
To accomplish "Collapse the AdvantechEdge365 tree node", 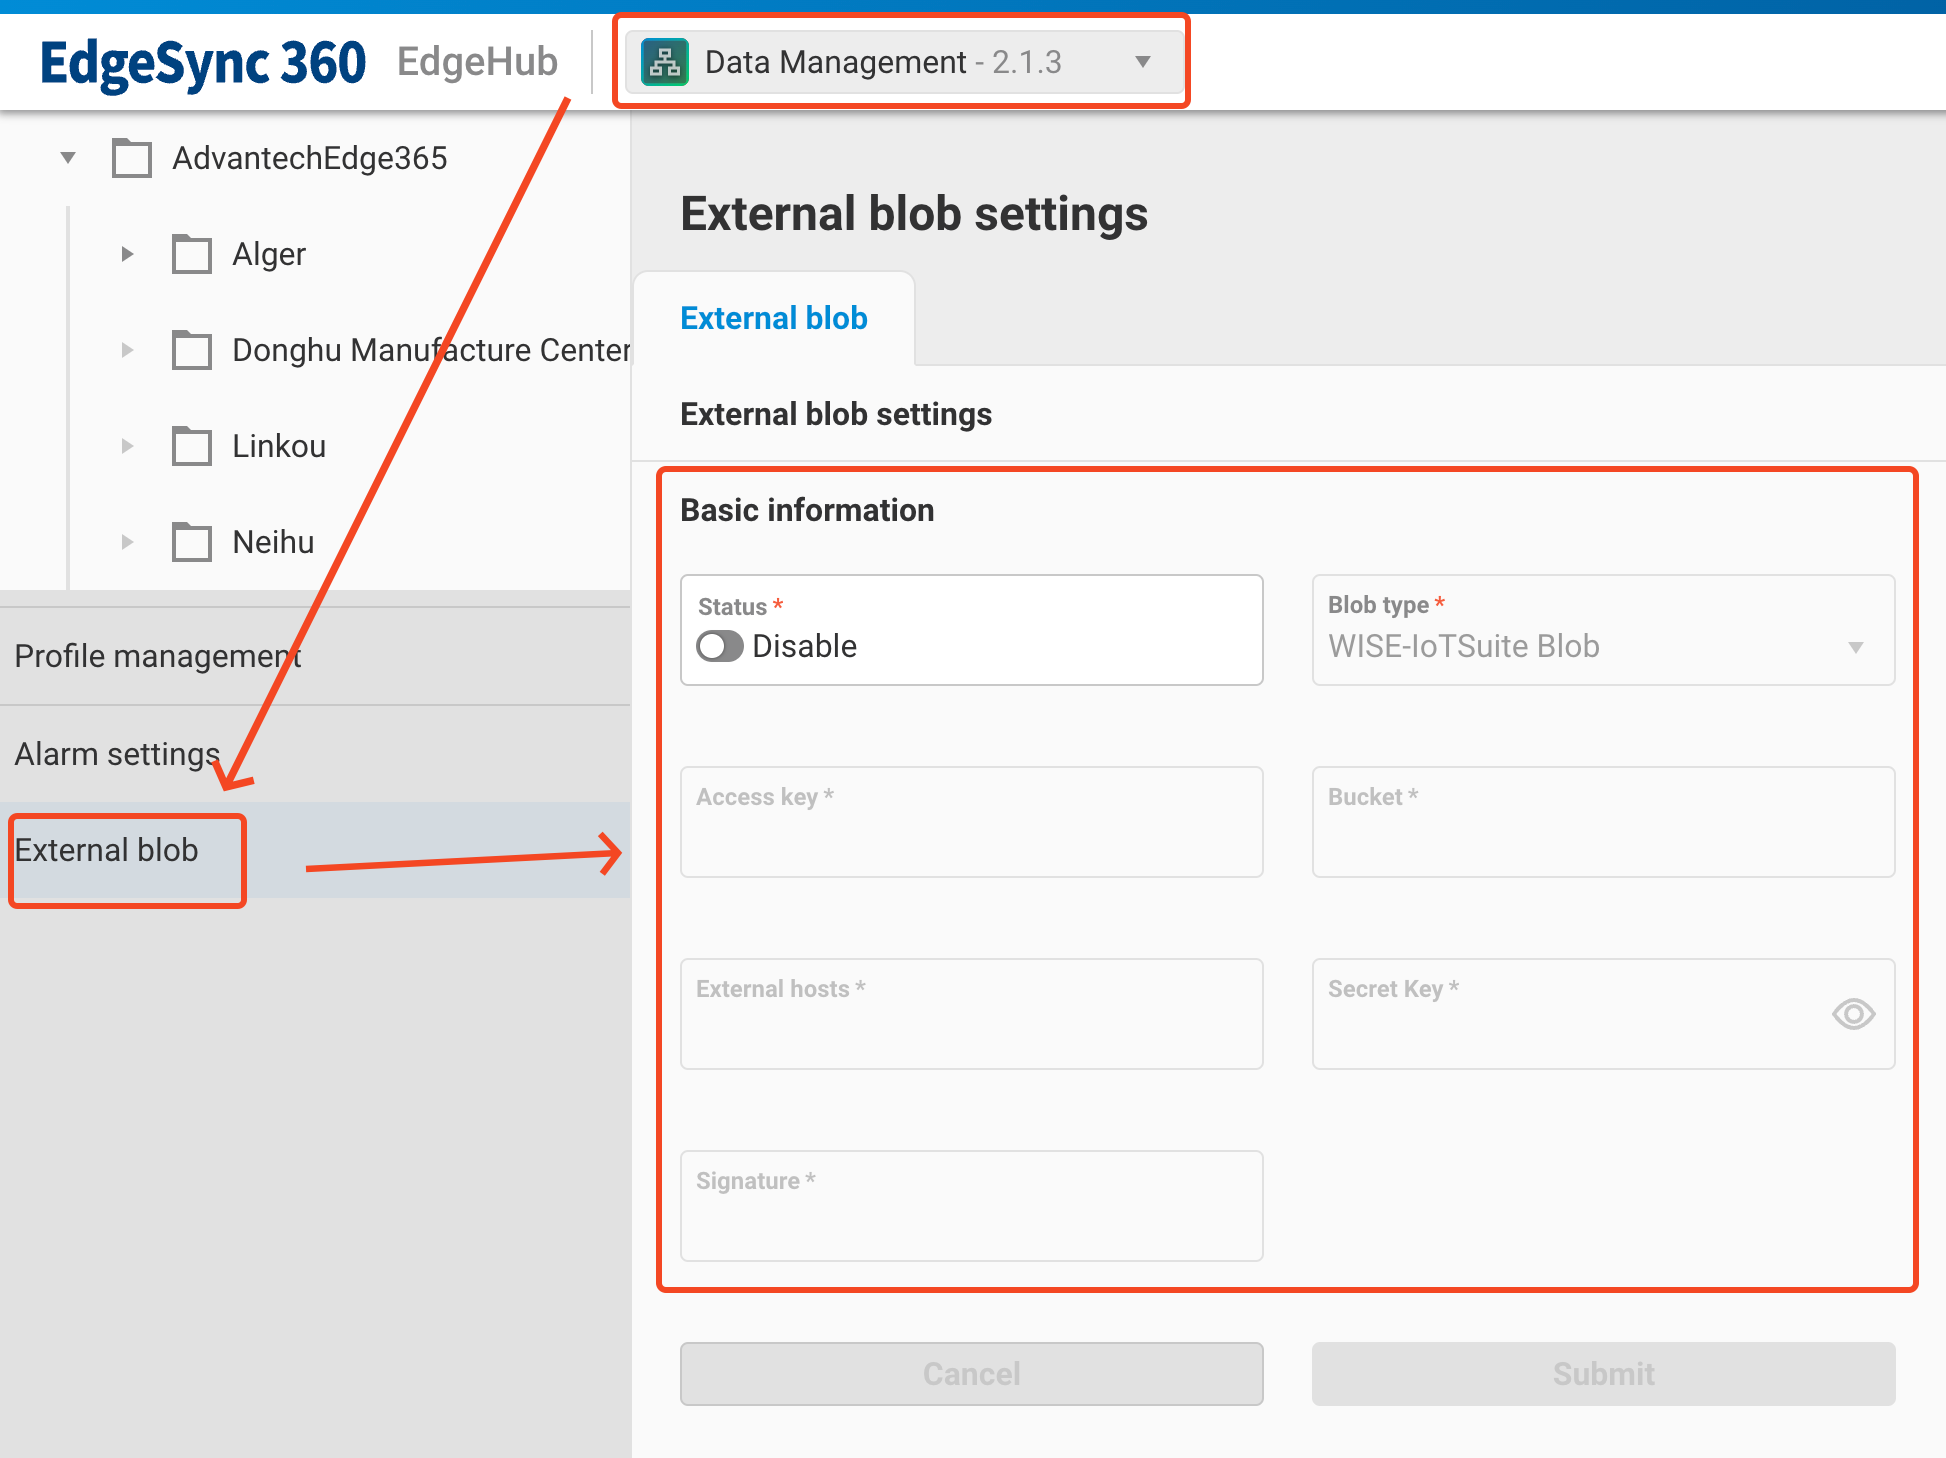I will pyautogui.click(x=68, y=158).
